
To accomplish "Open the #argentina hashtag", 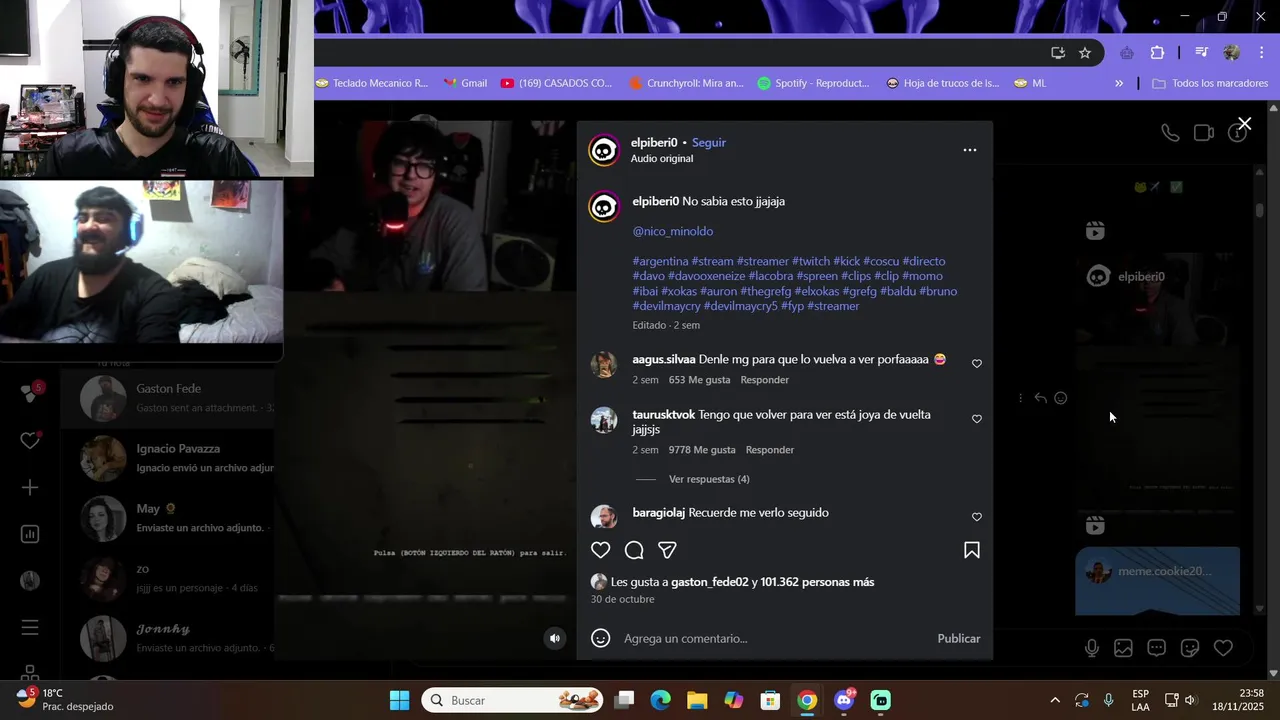I will click(660, 261).
